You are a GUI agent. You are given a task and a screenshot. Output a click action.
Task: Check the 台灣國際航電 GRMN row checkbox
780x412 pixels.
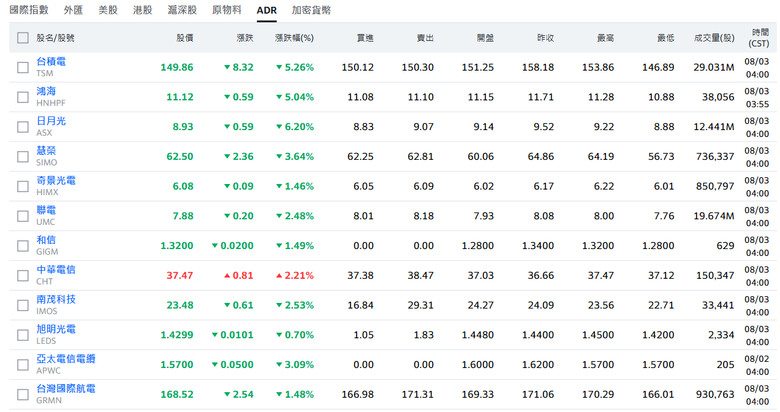23,395
